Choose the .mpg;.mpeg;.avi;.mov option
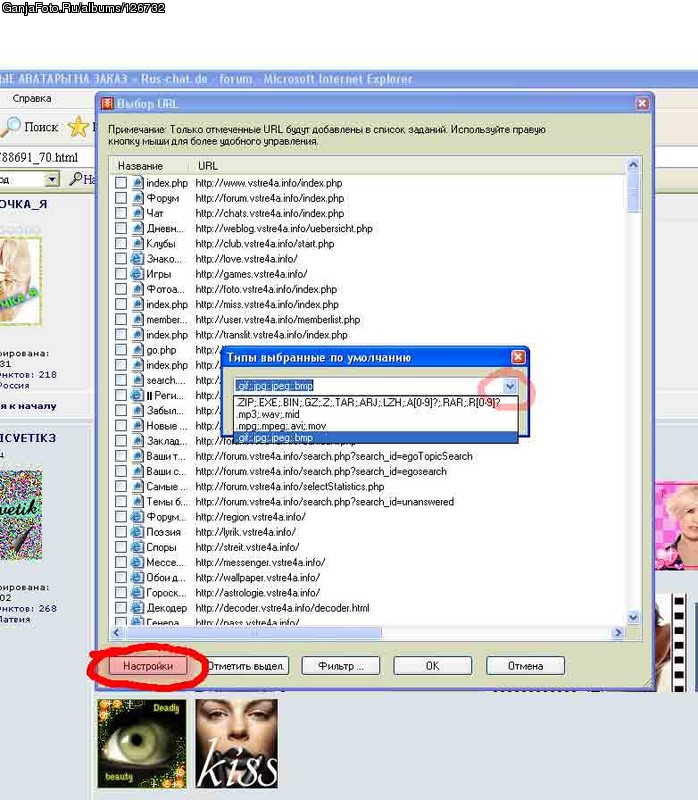This screenshot has width=698, height=800. tap(376, 426)
